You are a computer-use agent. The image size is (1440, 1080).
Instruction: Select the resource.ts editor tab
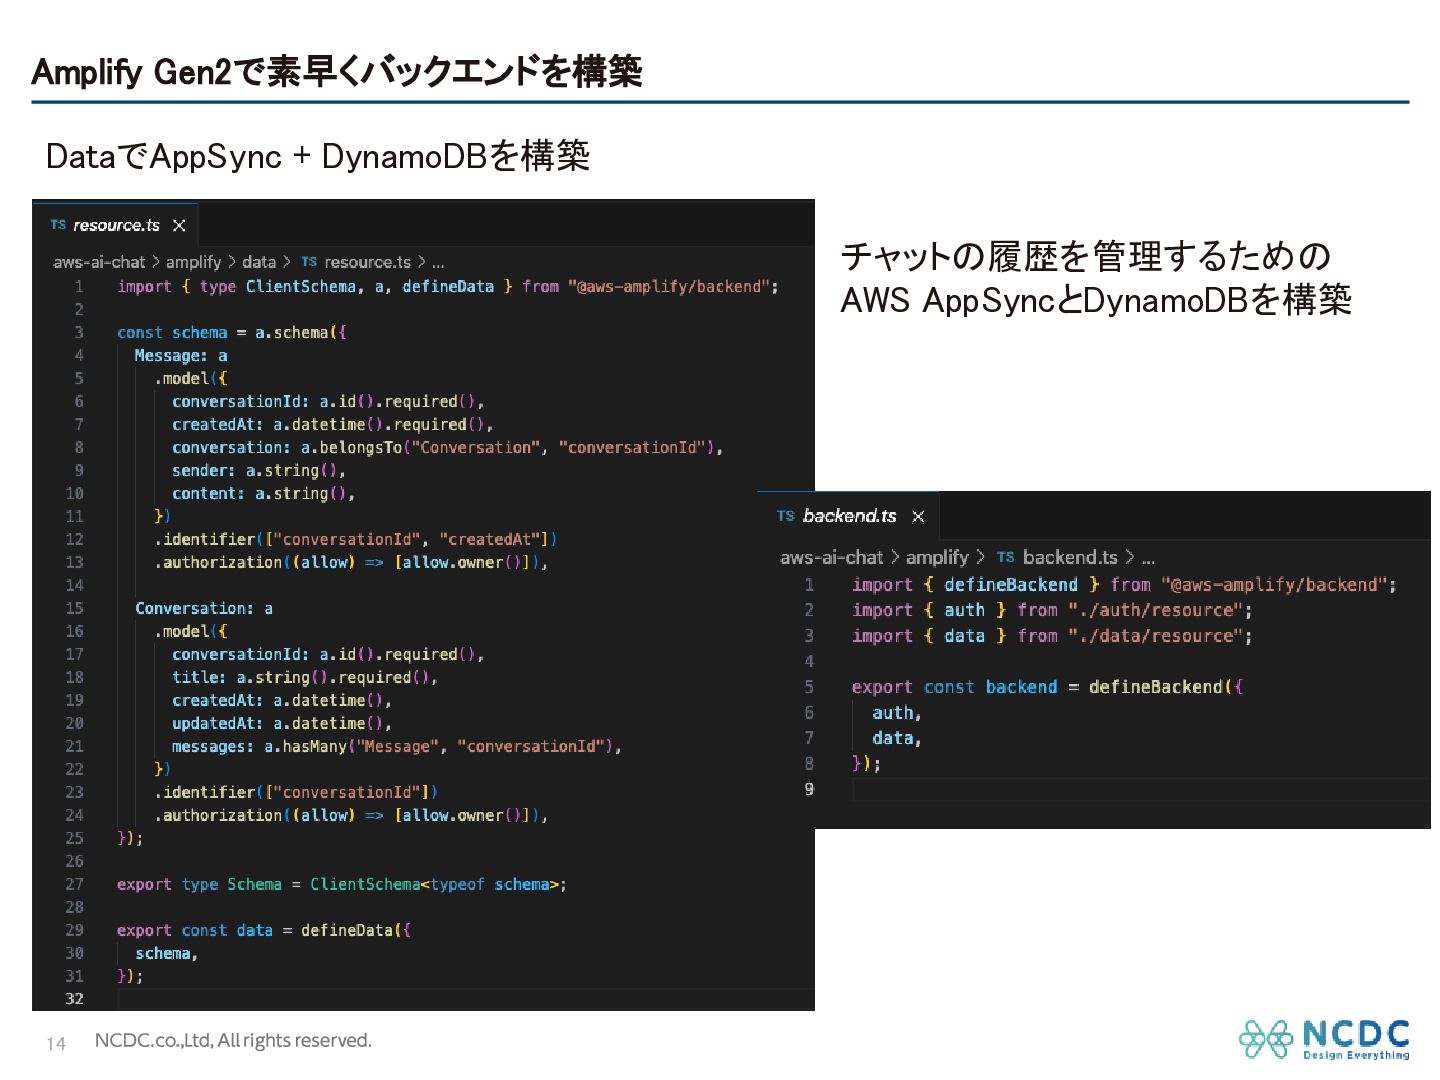116,225
